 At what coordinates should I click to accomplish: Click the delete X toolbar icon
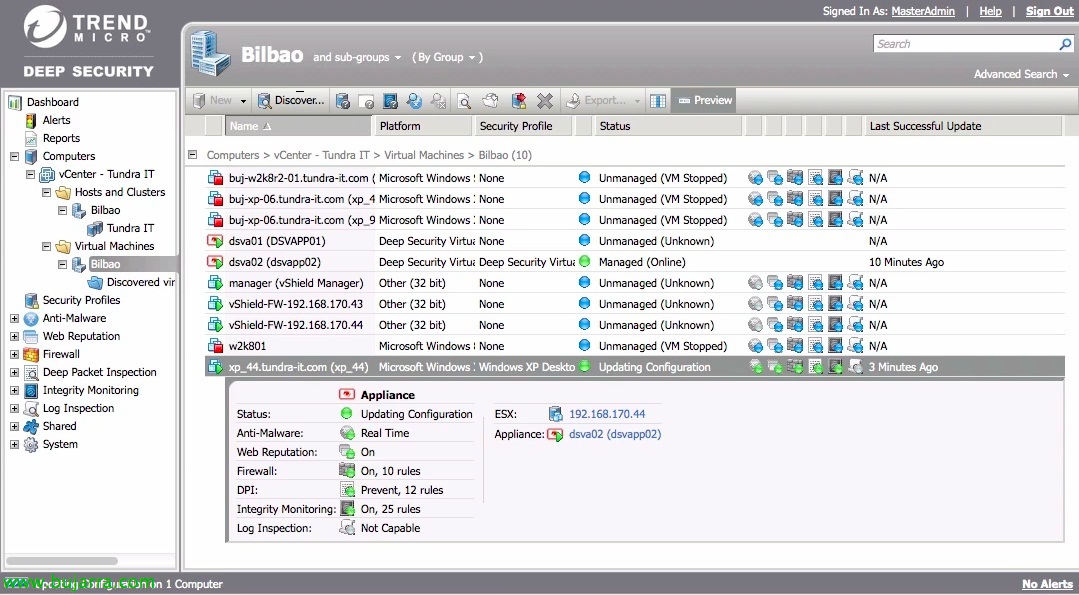[x=545, y=101]
